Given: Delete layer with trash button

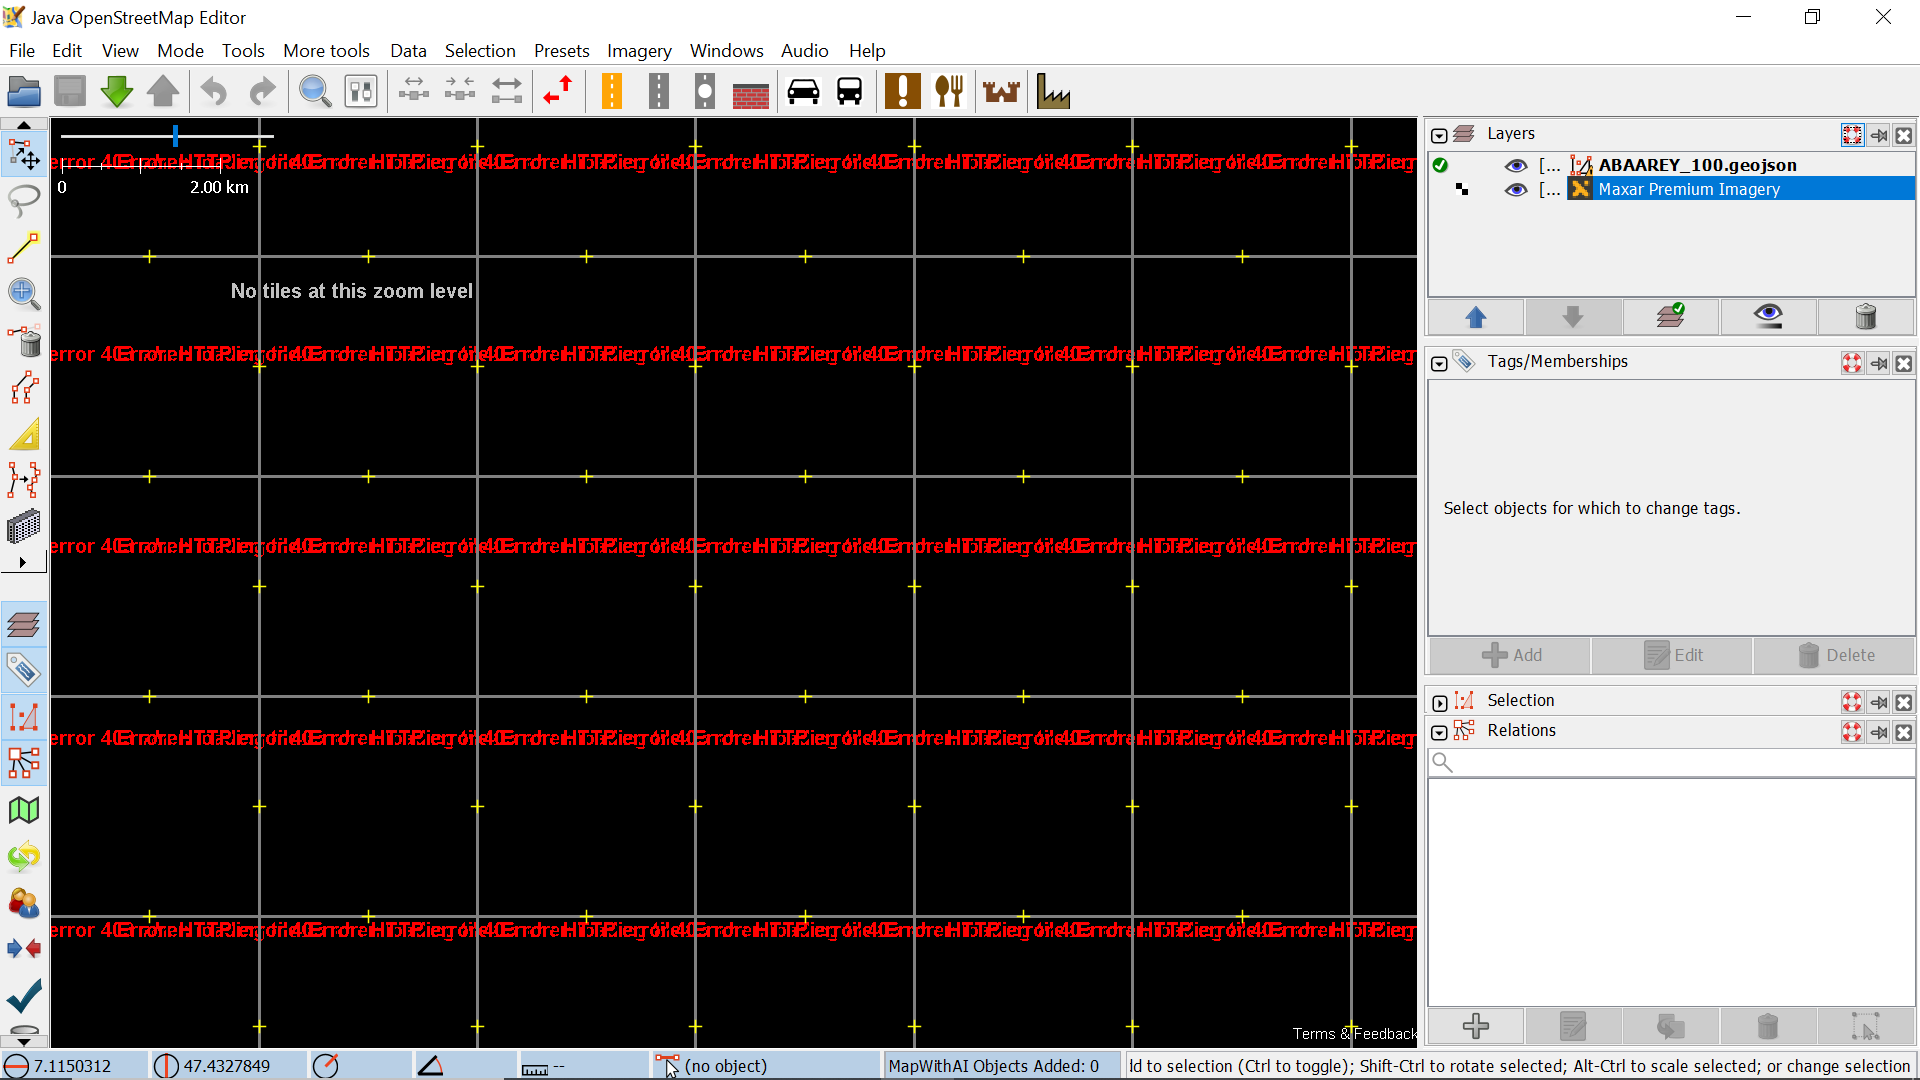Looking at the screenshot, I should click(x=1866, y=317).
